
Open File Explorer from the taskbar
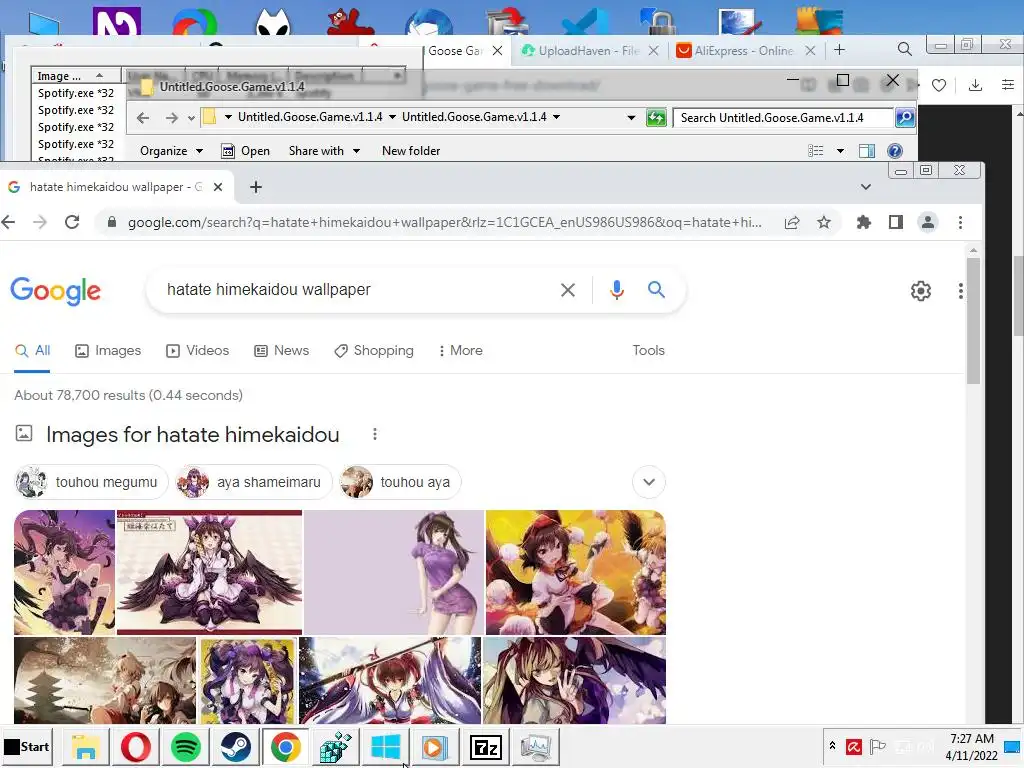[86, 746]
